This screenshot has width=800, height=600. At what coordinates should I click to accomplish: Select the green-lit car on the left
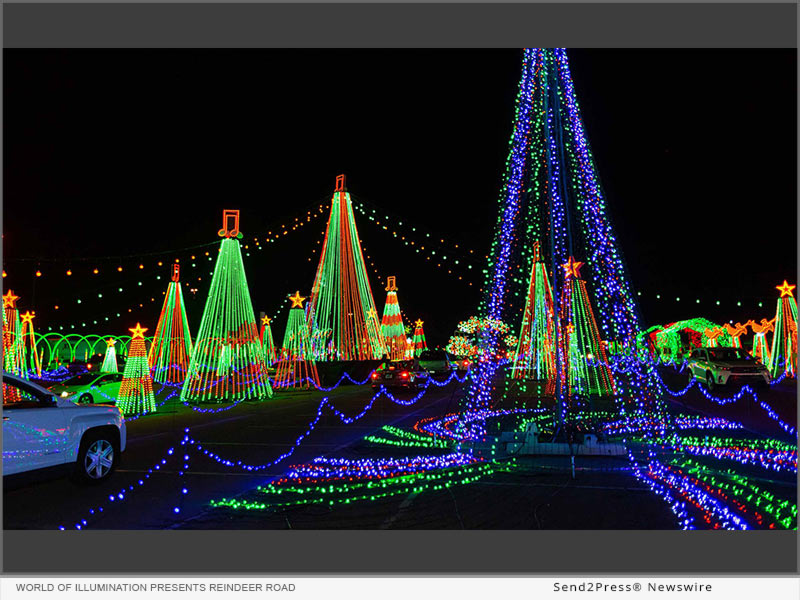pyautogui.click(x=88, y=388)
